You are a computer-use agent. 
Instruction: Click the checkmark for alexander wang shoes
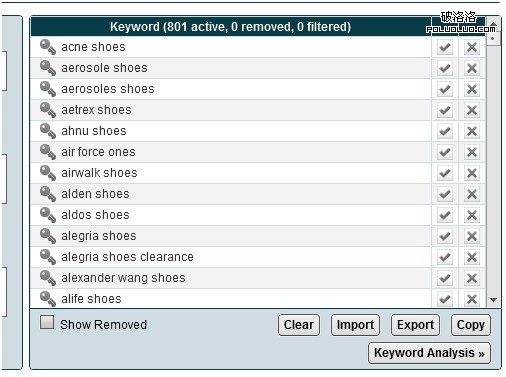[x=445, y=278]
